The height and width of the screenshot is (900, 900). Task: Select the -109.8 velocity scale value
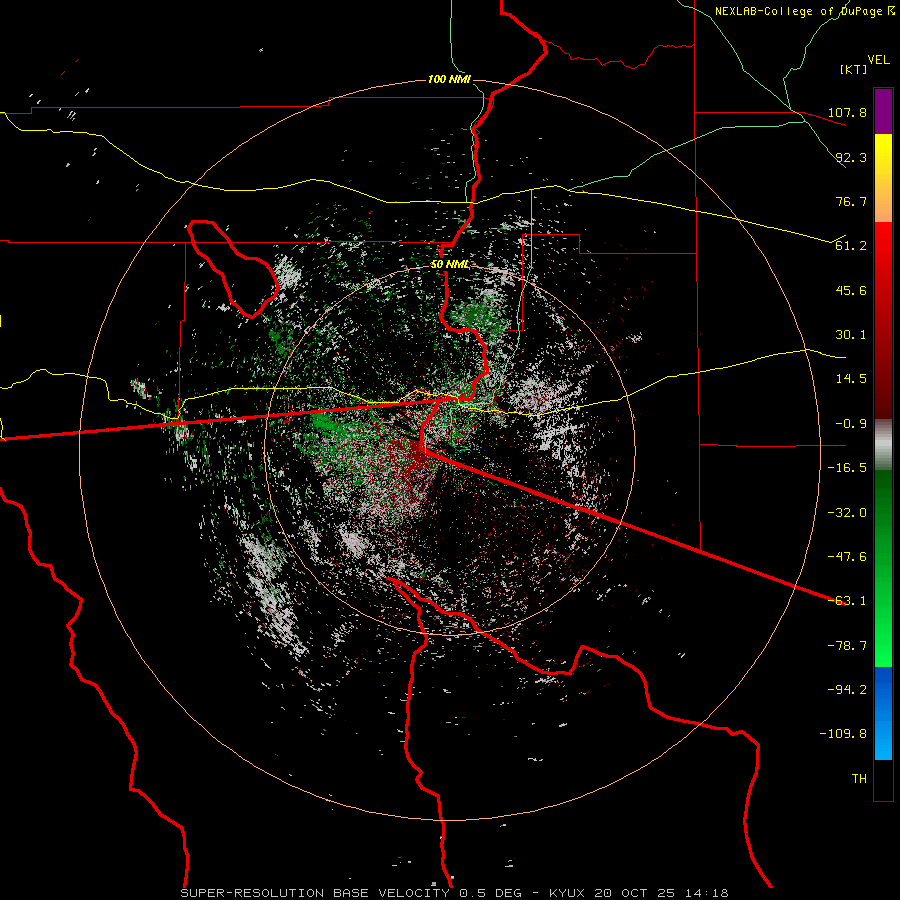point(844,734)
